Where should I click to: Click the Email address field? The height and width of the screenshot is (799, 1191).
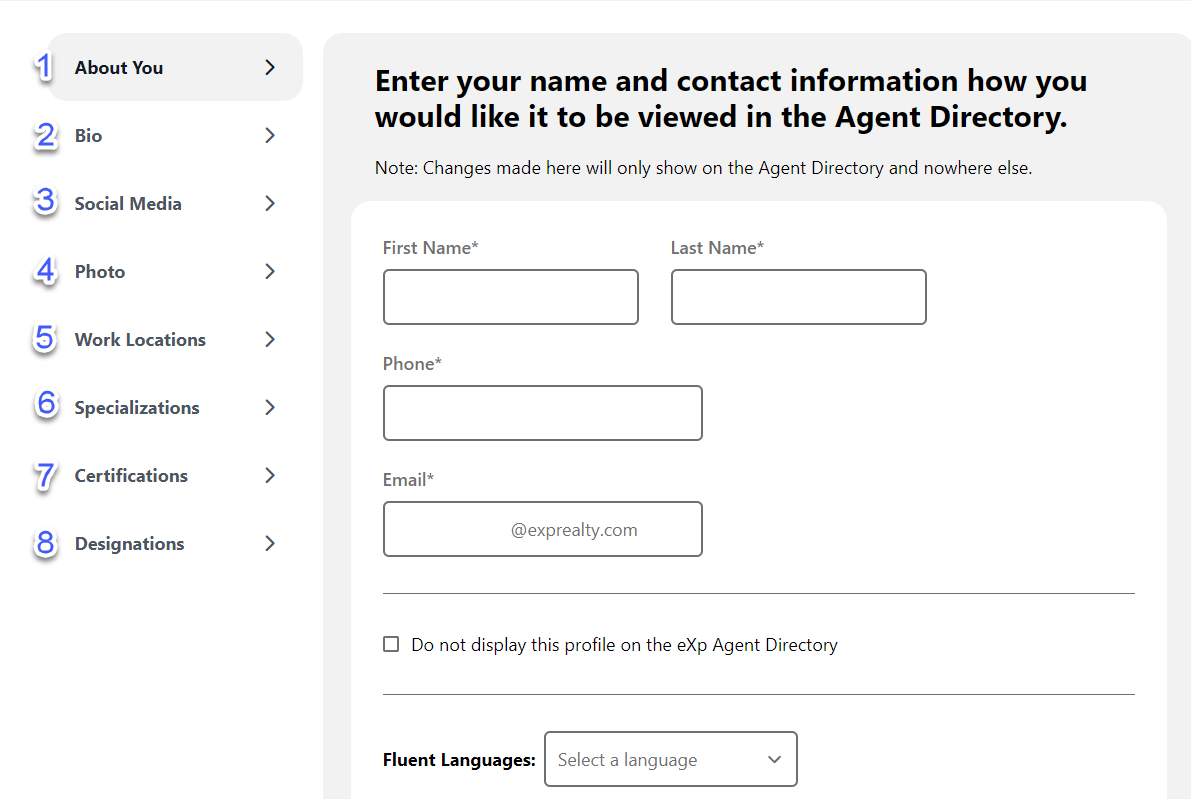click(x=542, y=529)
